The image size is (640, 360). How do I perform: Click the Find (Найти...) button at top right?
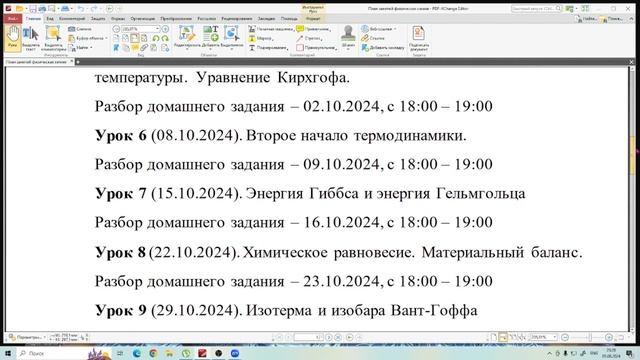586,19
